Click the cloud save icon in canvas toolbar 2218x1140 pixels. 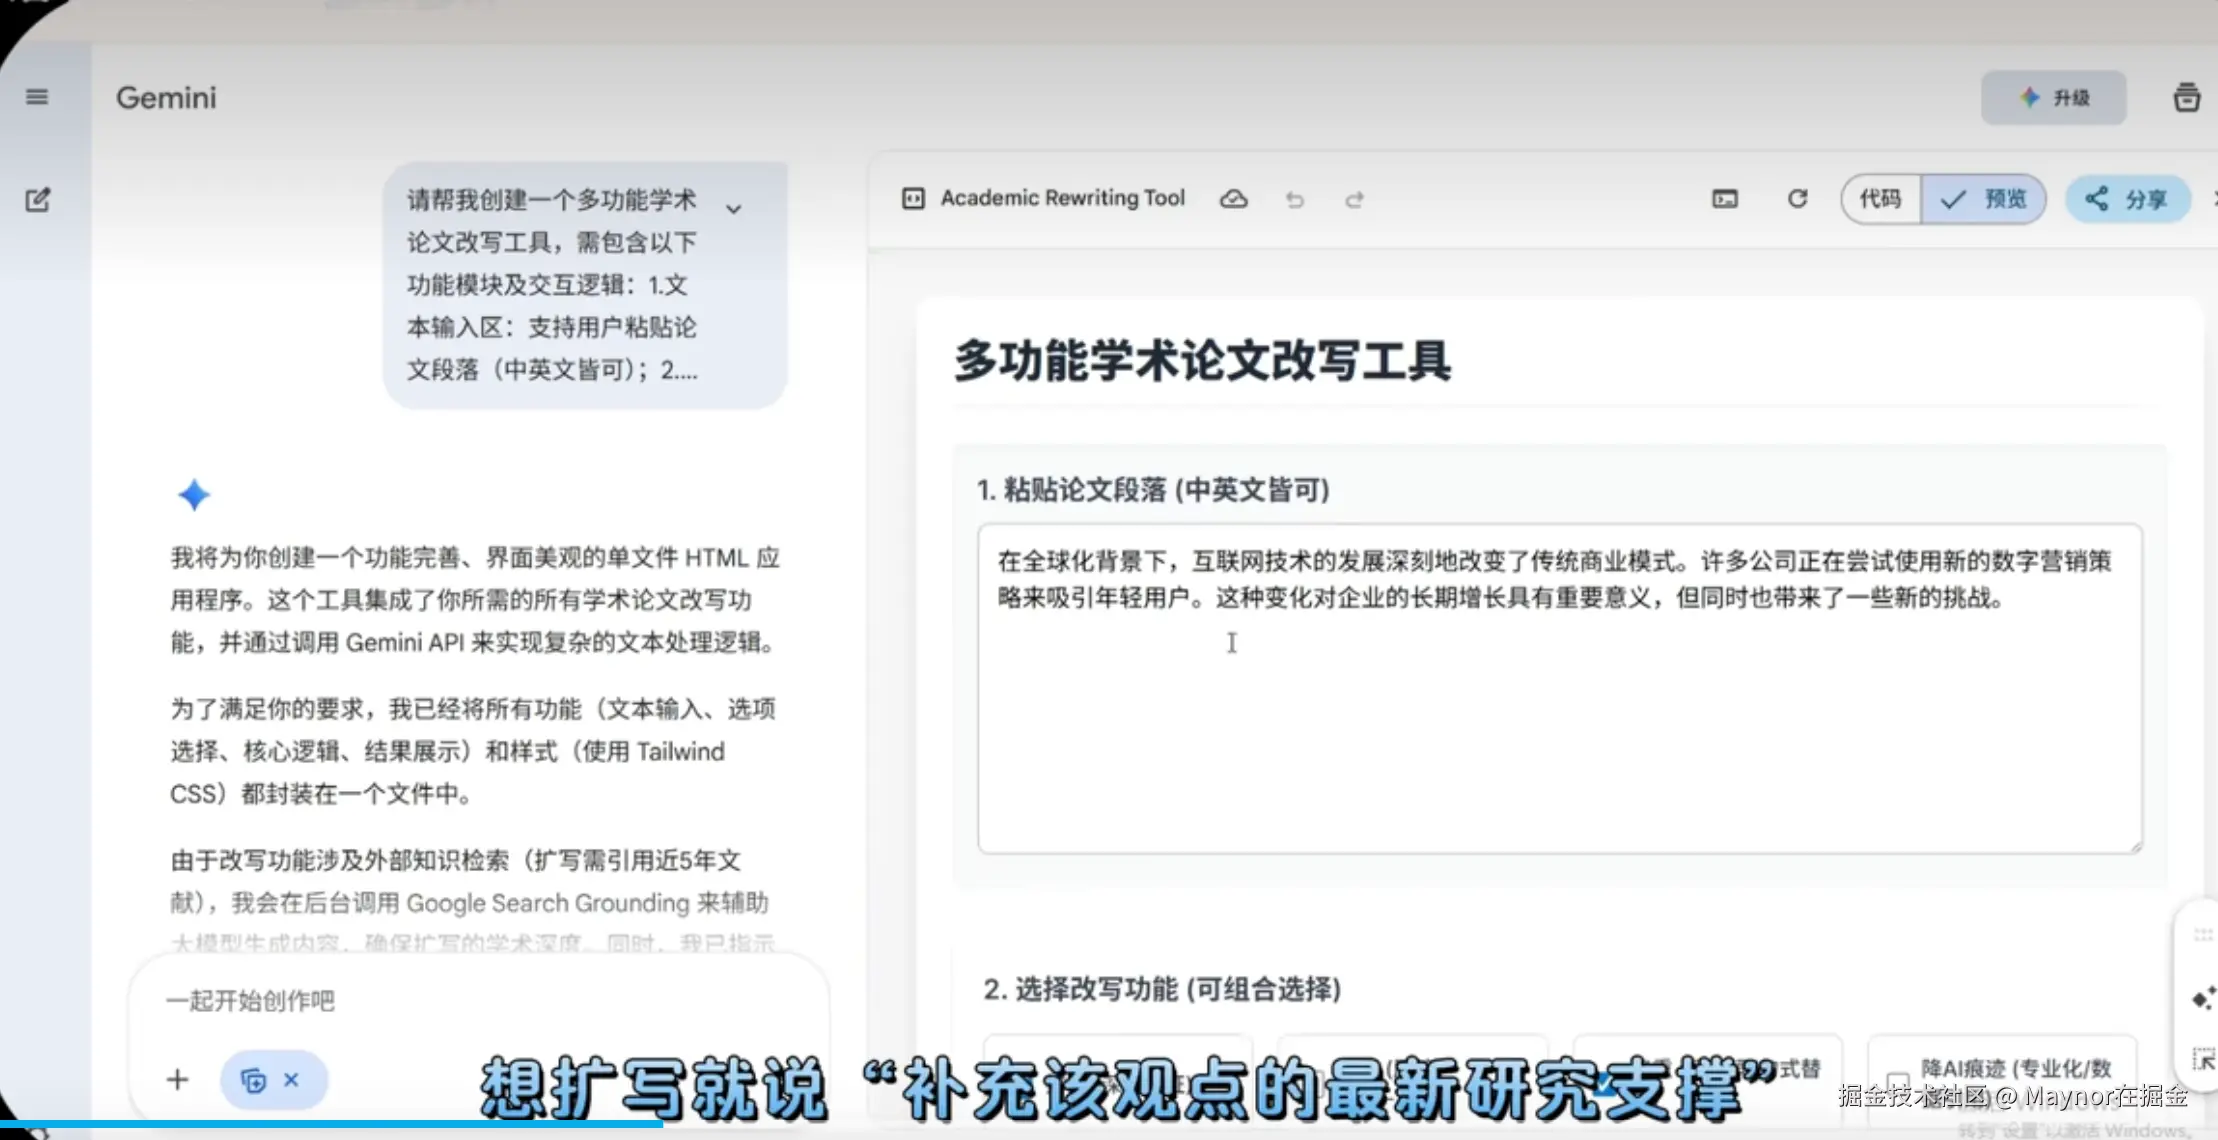tap(1233, 199)
